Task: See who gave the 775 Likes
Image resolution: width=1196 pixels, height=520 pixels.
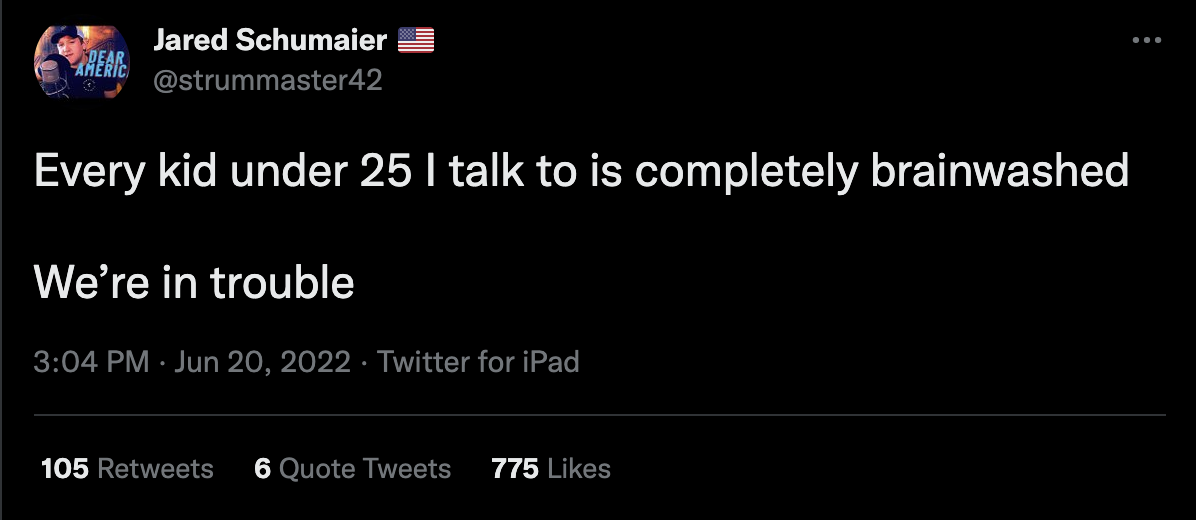Action: point(551,468)
